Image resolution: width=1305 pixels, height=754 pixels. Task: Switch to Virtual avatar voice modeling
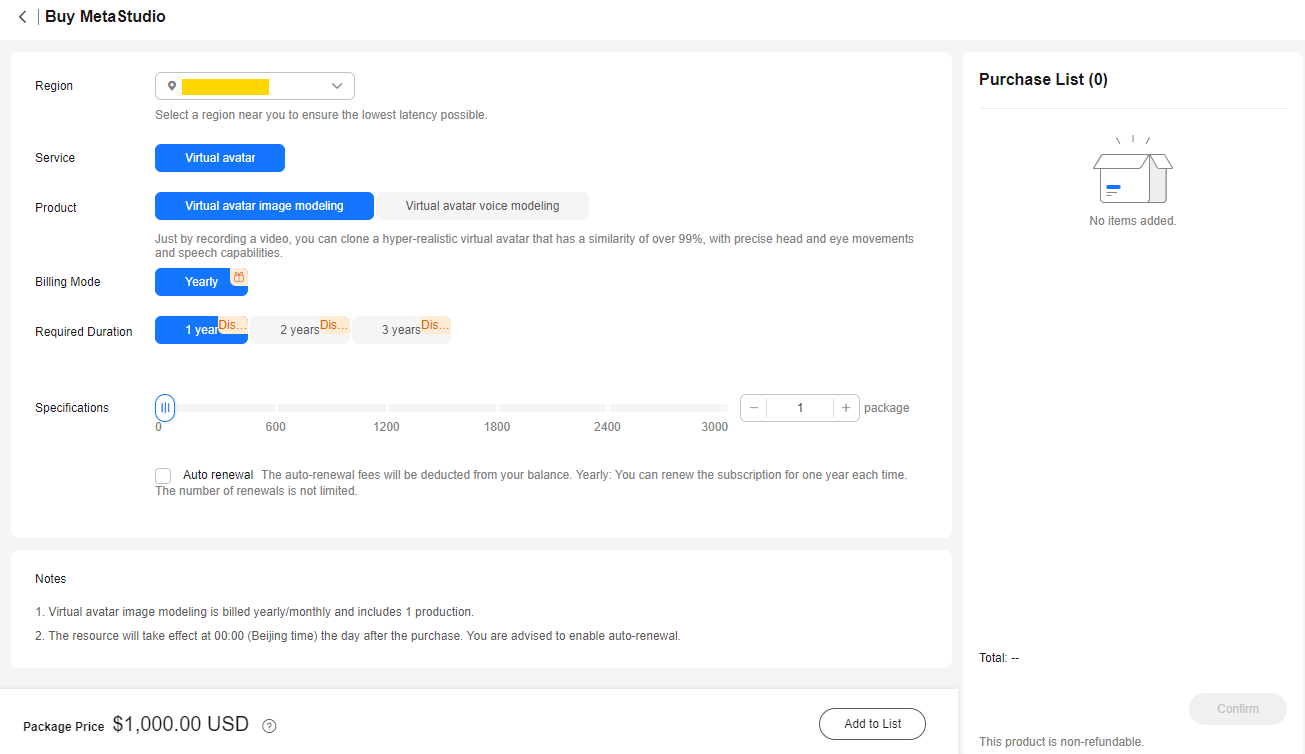point(482,206)
